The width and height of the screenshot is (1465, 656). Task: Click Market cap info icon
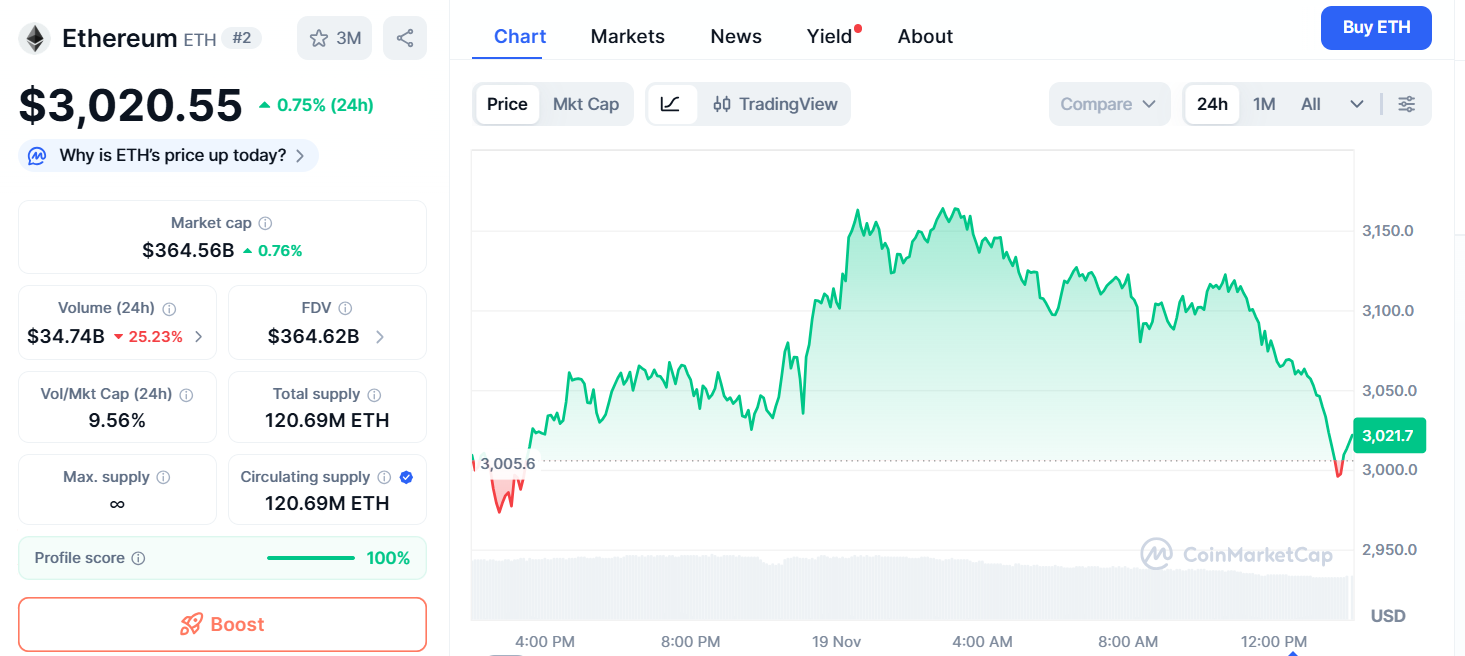(265, 223)
